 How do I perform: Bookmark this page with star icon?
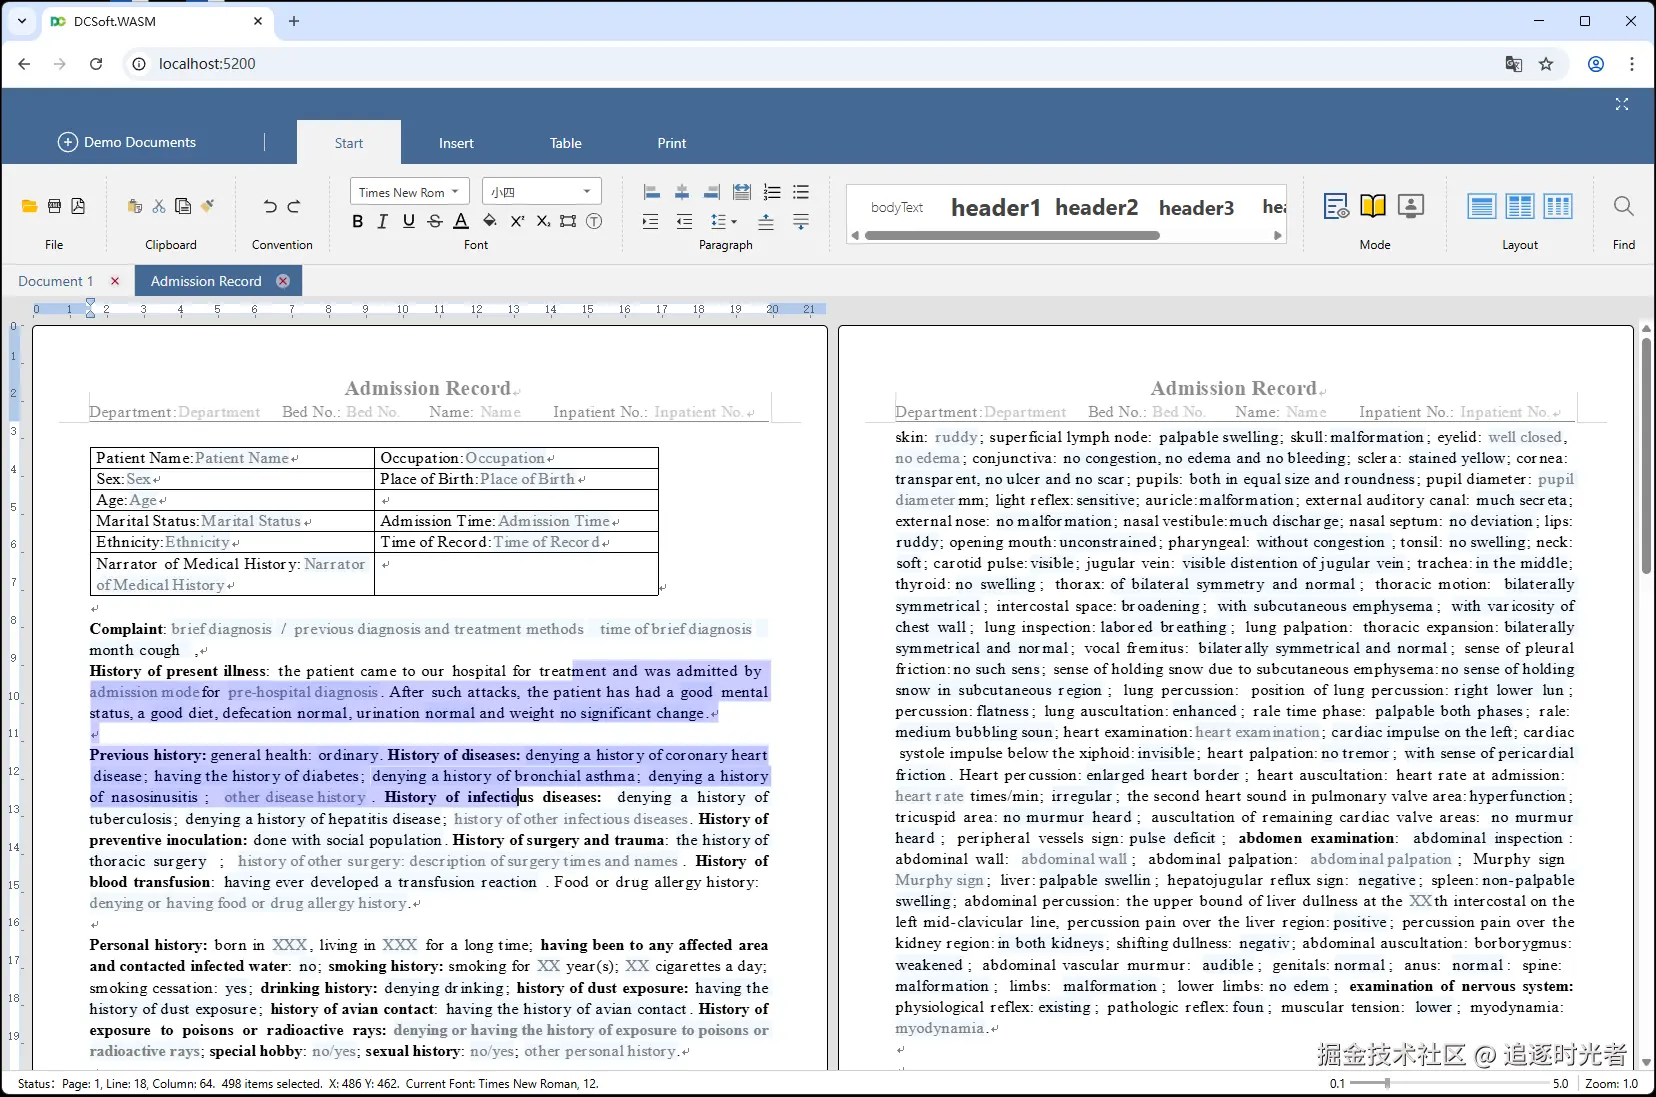coord(1546,64)
